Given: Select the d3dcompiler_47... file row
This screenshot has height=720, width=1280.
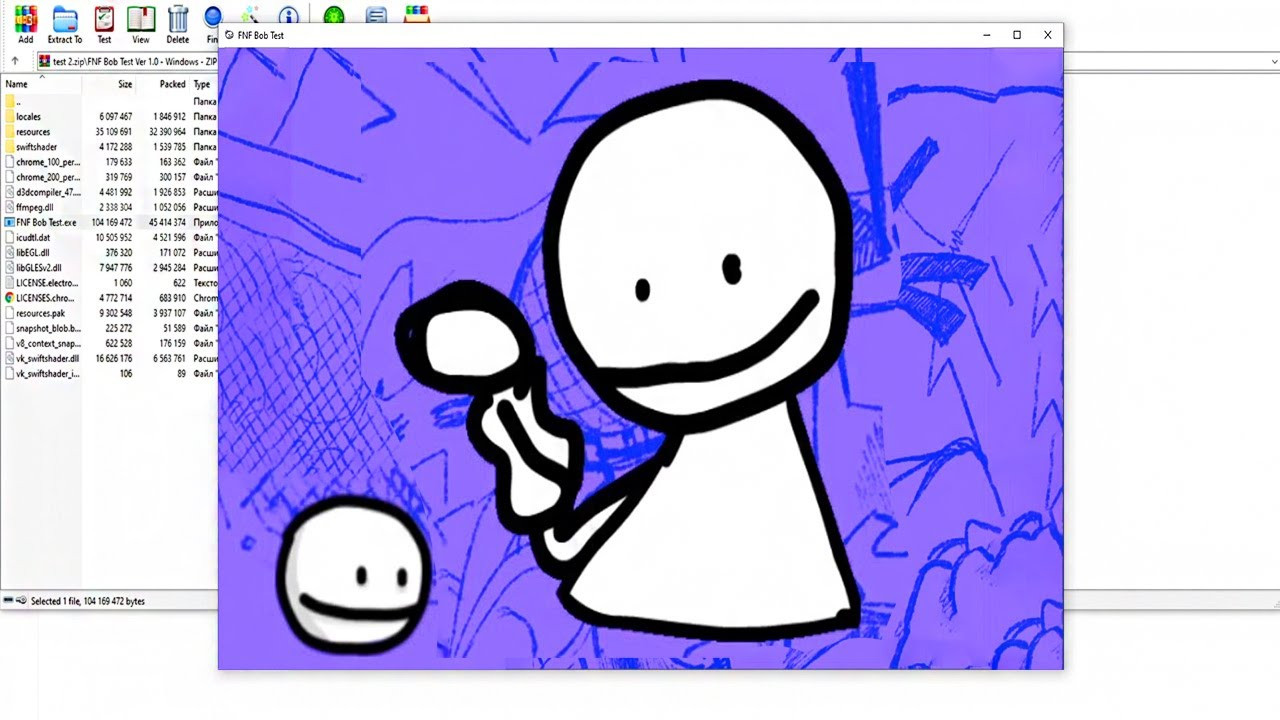Looking at the screenshot, I should (x=110, y=192).
